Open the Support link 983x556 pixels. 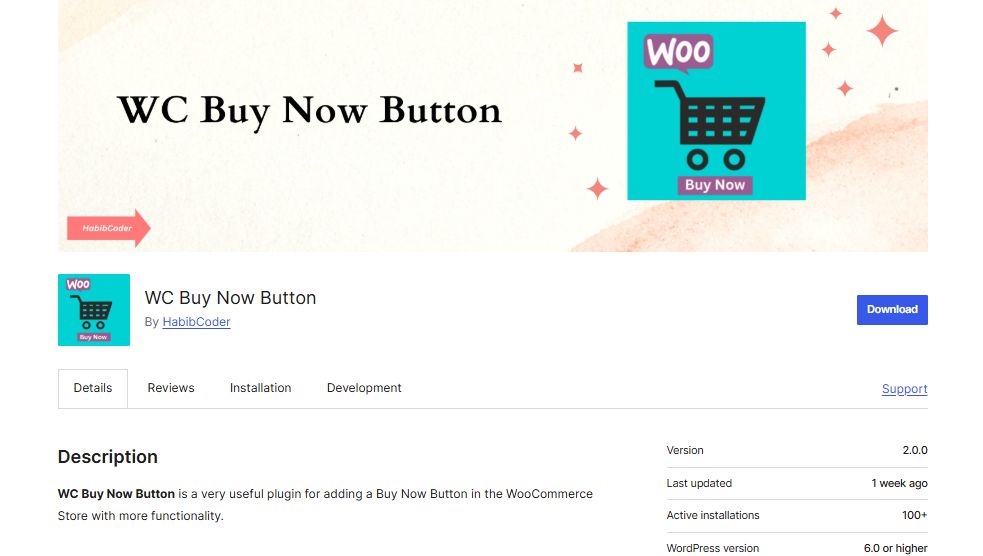point(905,389)
